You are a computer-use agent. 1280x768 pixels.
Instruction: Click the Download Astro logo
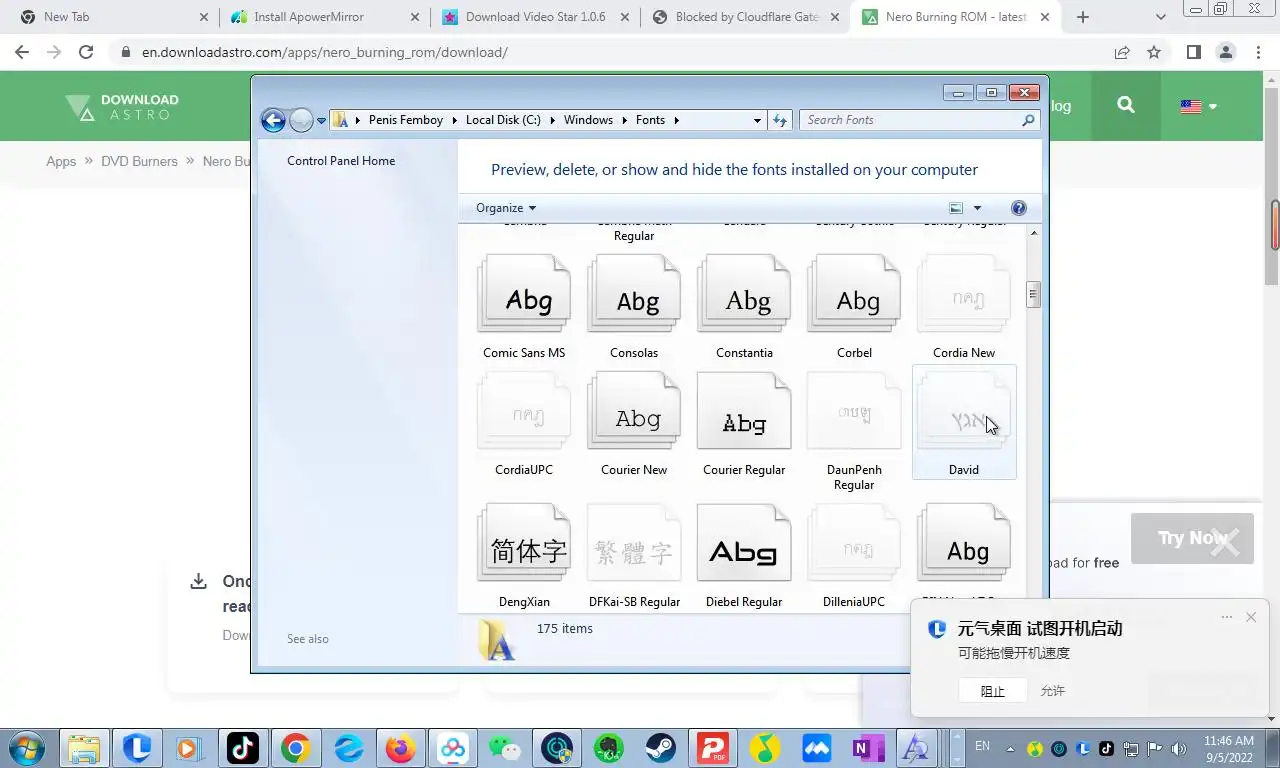[x=122, y=106]
